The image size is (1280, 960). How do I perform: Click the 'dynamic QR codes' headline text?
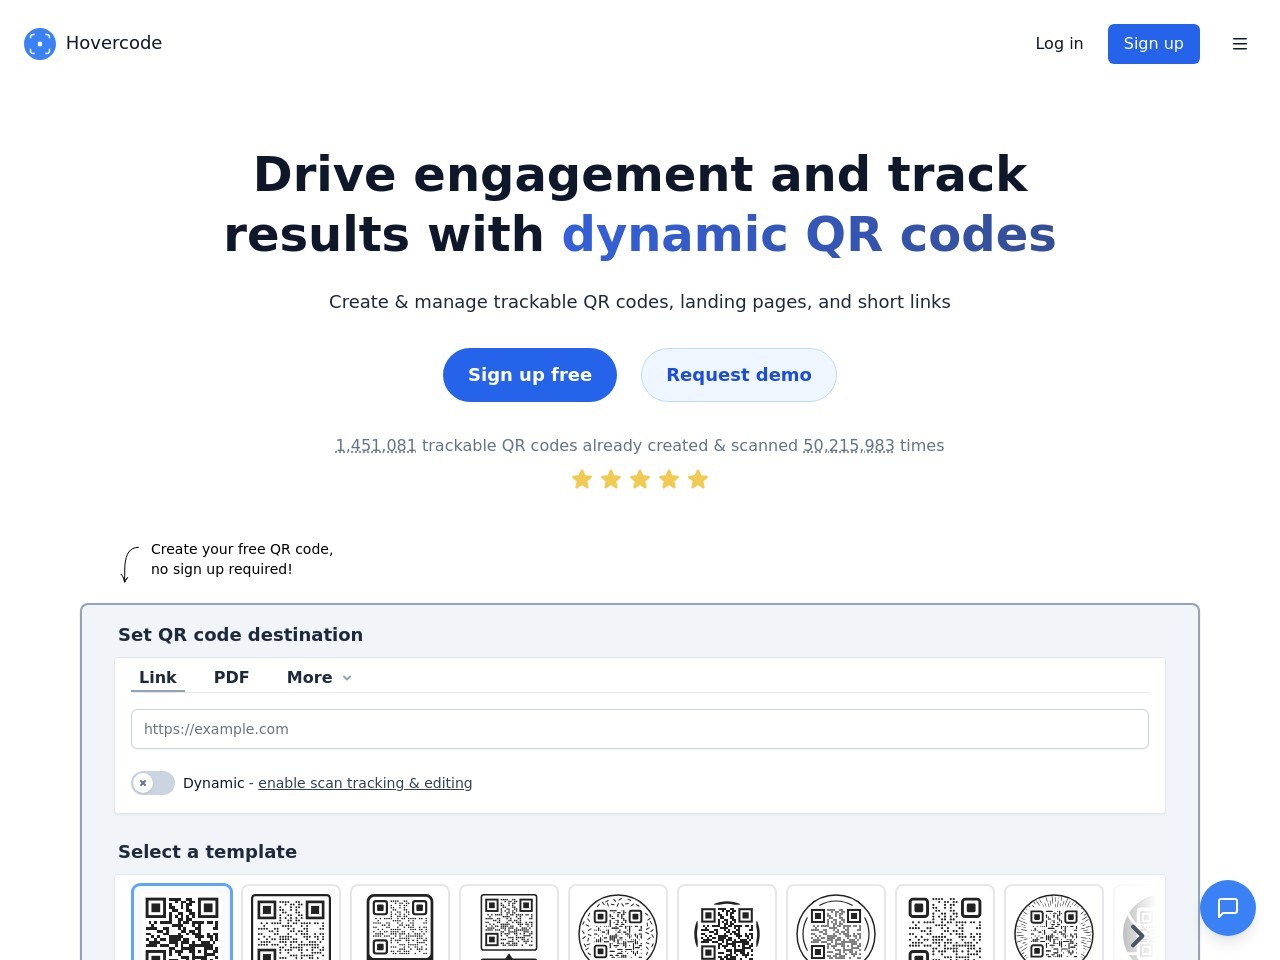[809, 235]
